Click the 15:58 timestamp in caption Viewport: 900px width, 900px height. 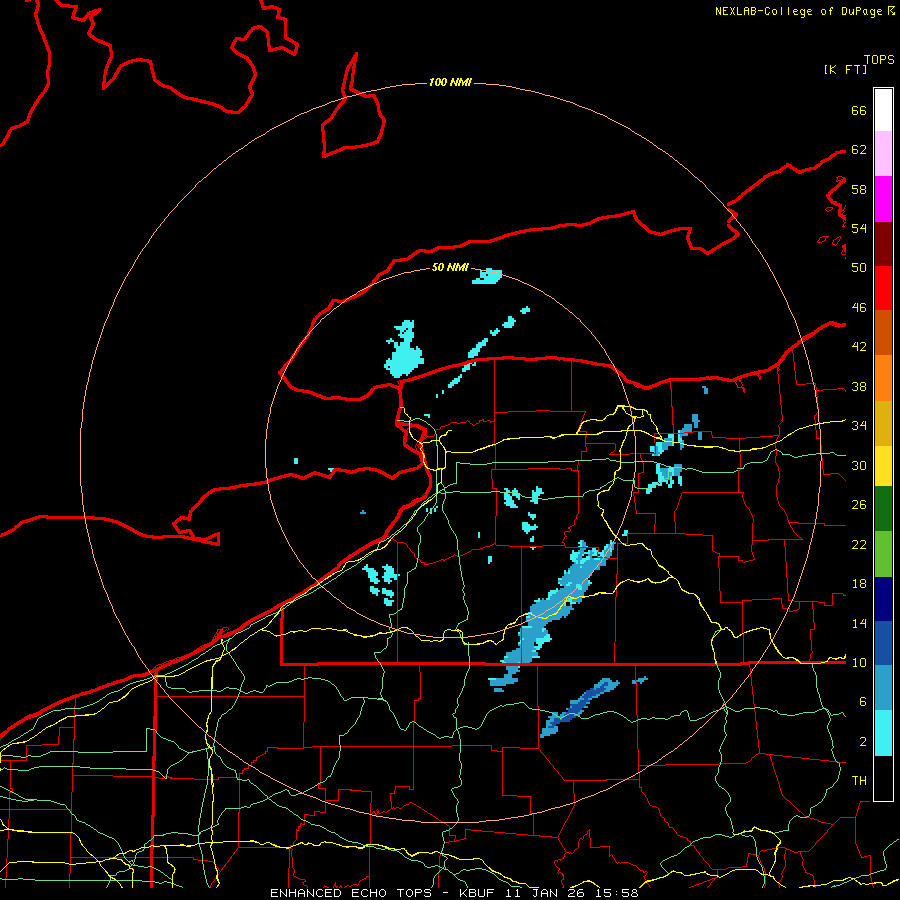615,893
